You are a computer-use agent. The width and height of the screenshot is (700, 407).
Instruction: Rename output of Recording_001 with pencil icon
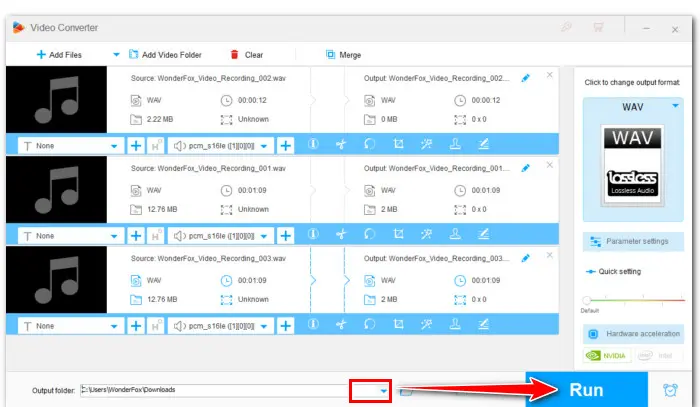click(525, 168)
